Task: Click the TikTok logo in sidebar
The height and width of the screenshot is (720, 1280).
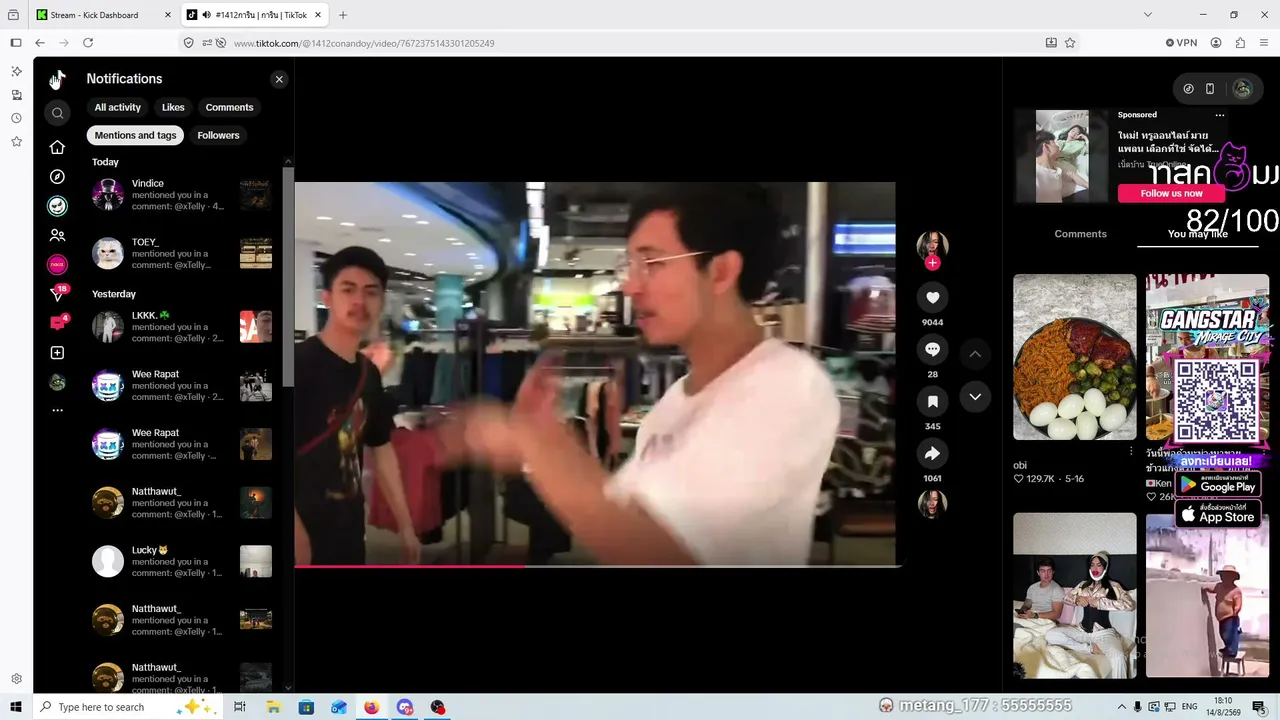Action: (57, 79)
